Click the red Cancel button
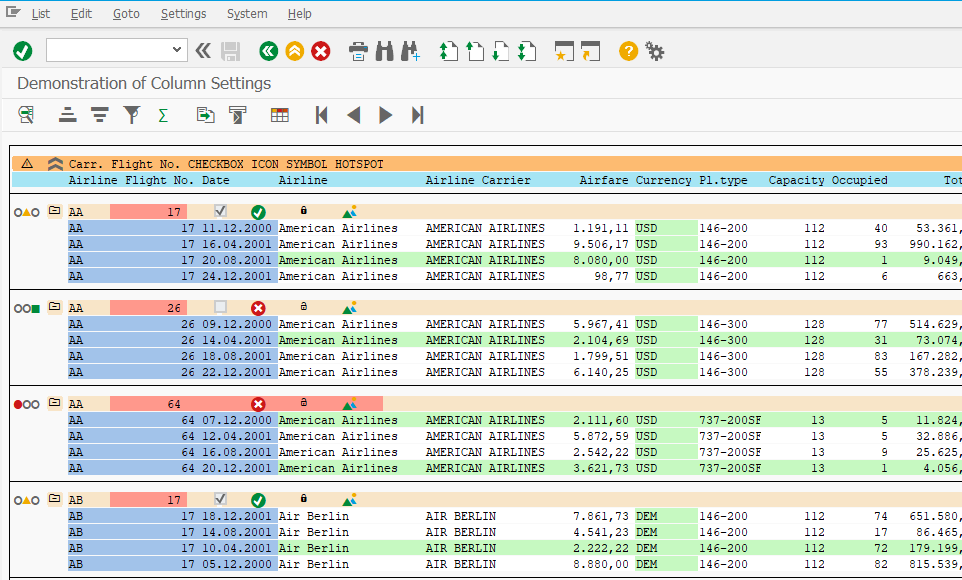The image size is (962, 580). (x=320, y=51)
